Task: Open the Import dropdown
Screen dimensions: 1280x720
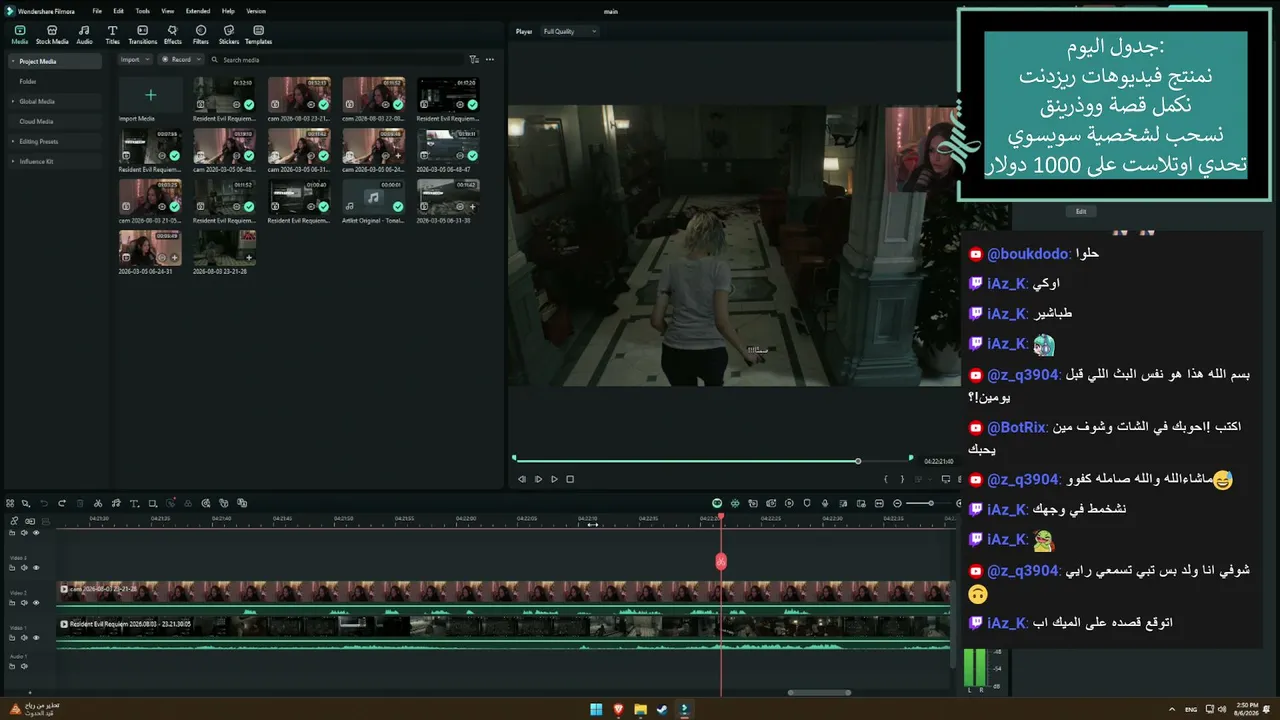Action: click(x=135, y=60)
